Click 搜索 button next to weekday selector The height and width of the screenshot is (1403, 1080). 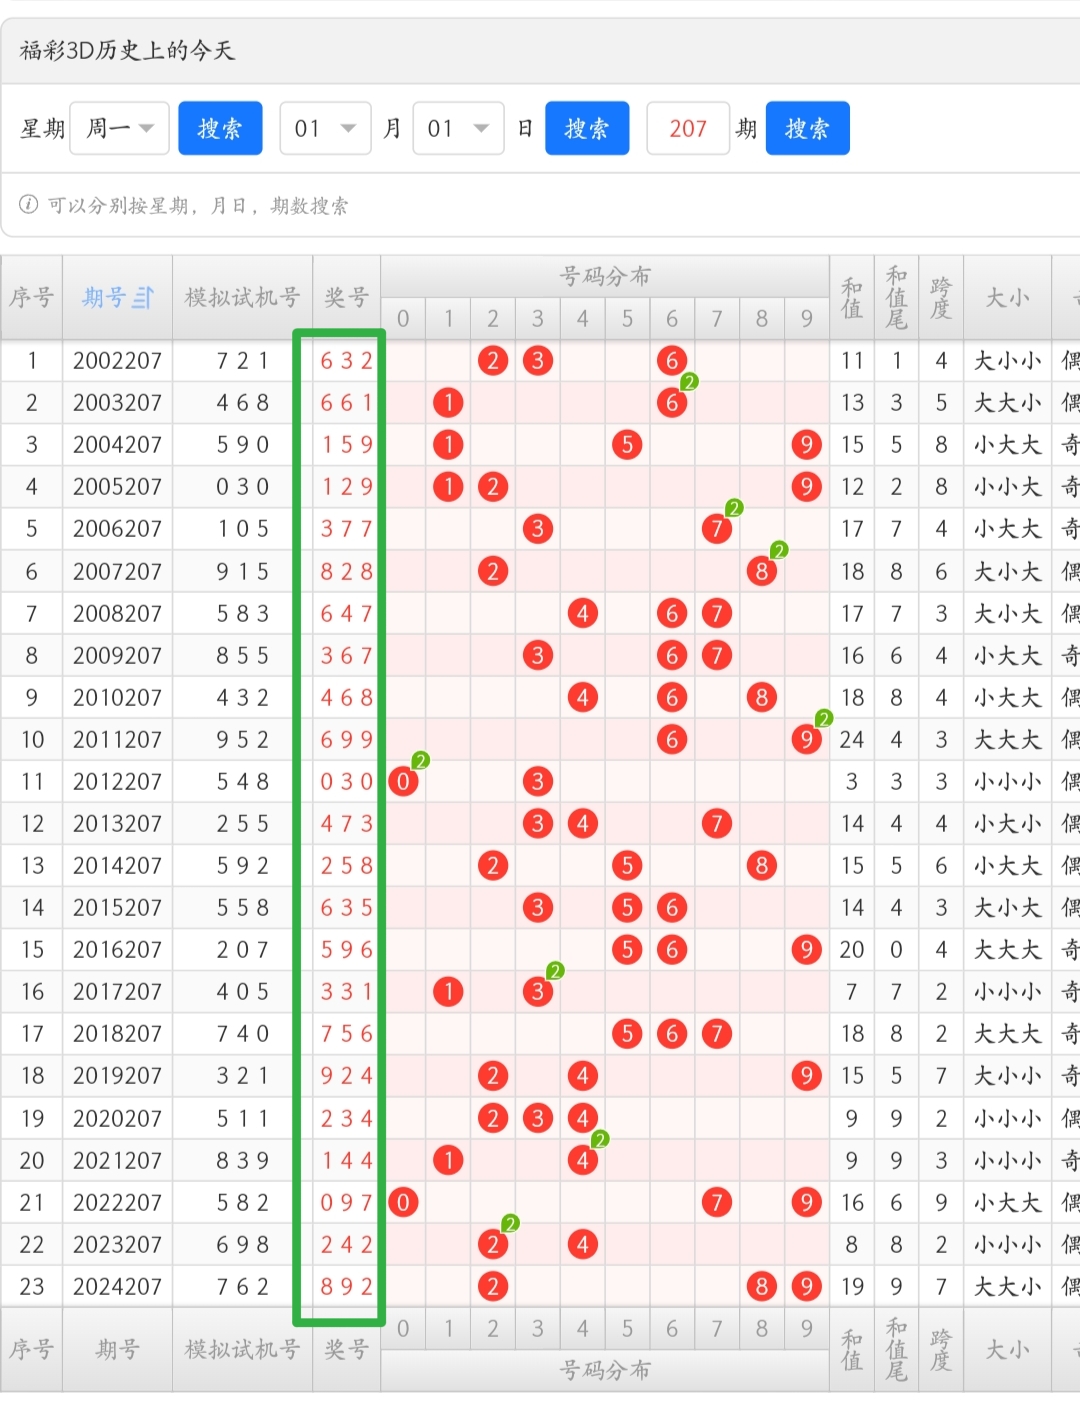pos(220,128)
